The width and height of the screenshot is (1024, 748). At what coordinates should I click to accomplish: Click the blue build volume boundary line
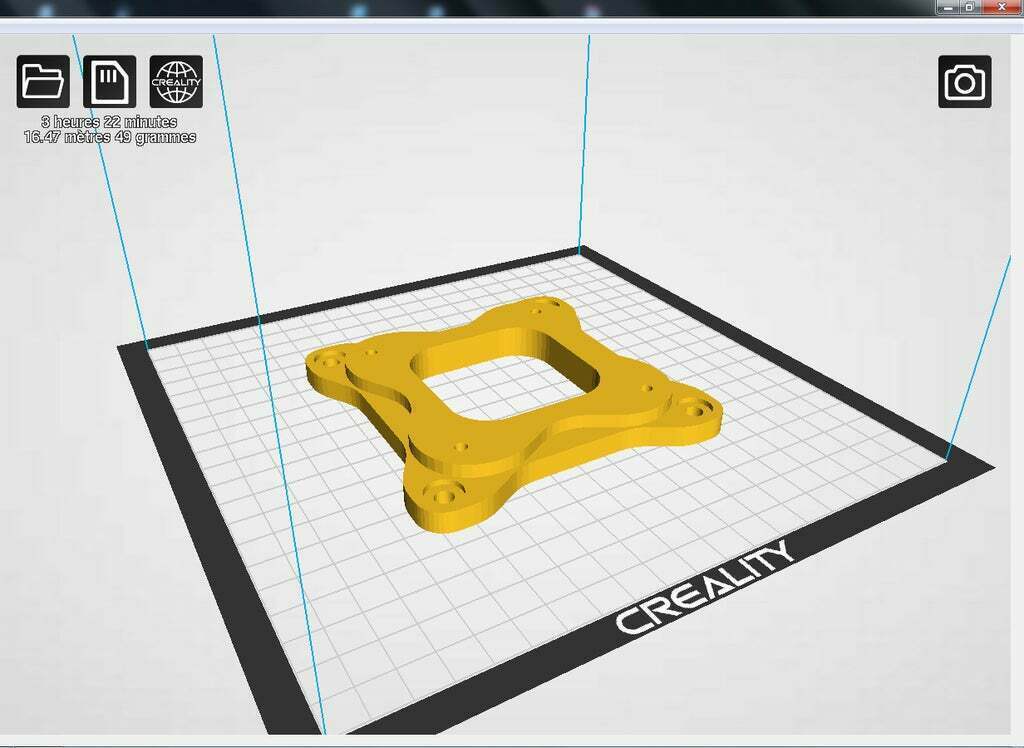[x=585, y=150]
